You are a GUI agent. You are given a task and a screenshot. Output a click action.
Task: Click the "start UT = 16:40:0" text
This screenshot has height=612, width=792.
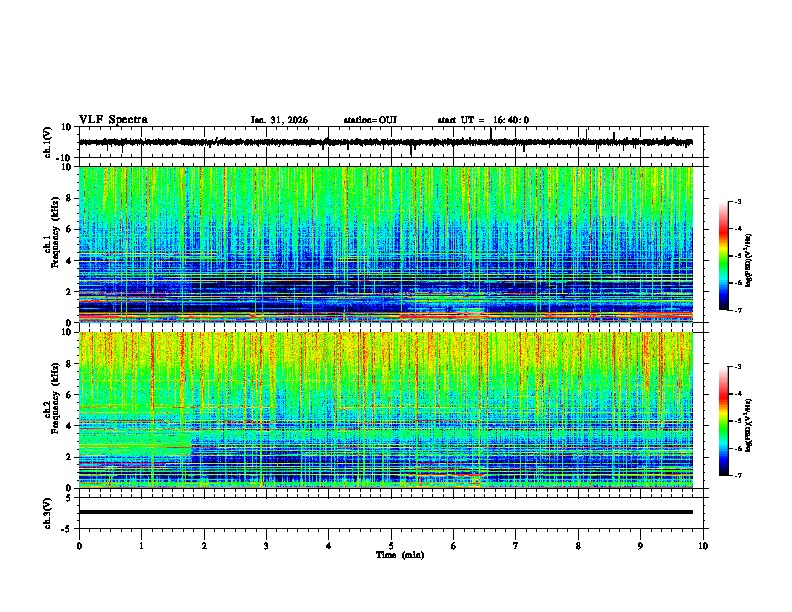(x=483, y=120)
